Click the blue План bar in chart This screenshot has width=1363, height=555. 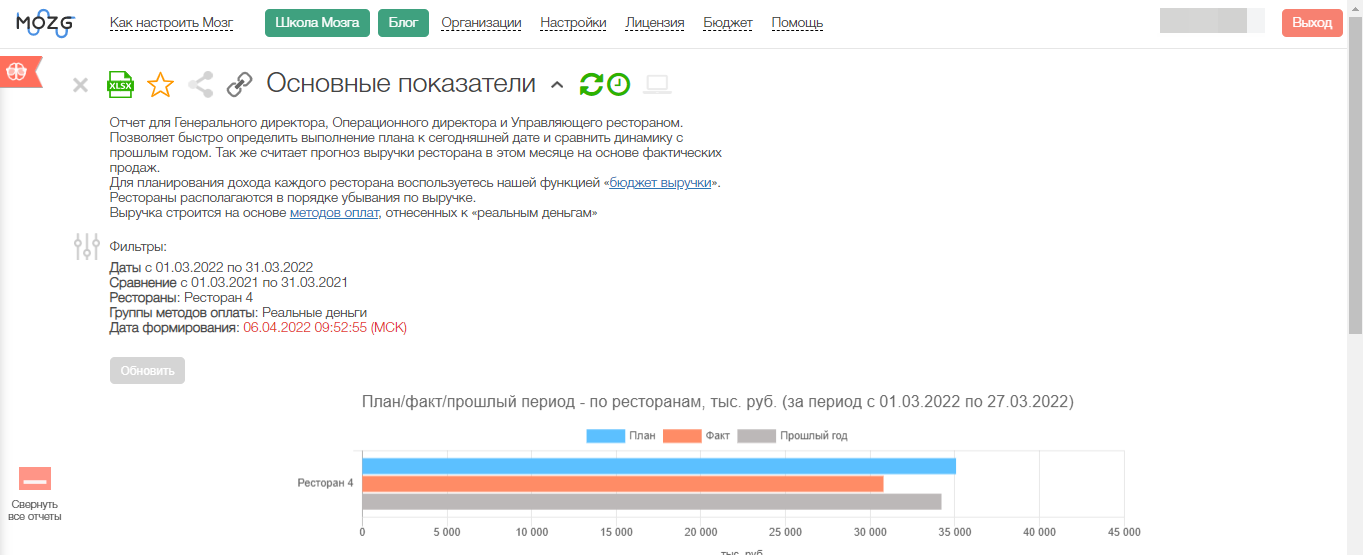[659, 466]
